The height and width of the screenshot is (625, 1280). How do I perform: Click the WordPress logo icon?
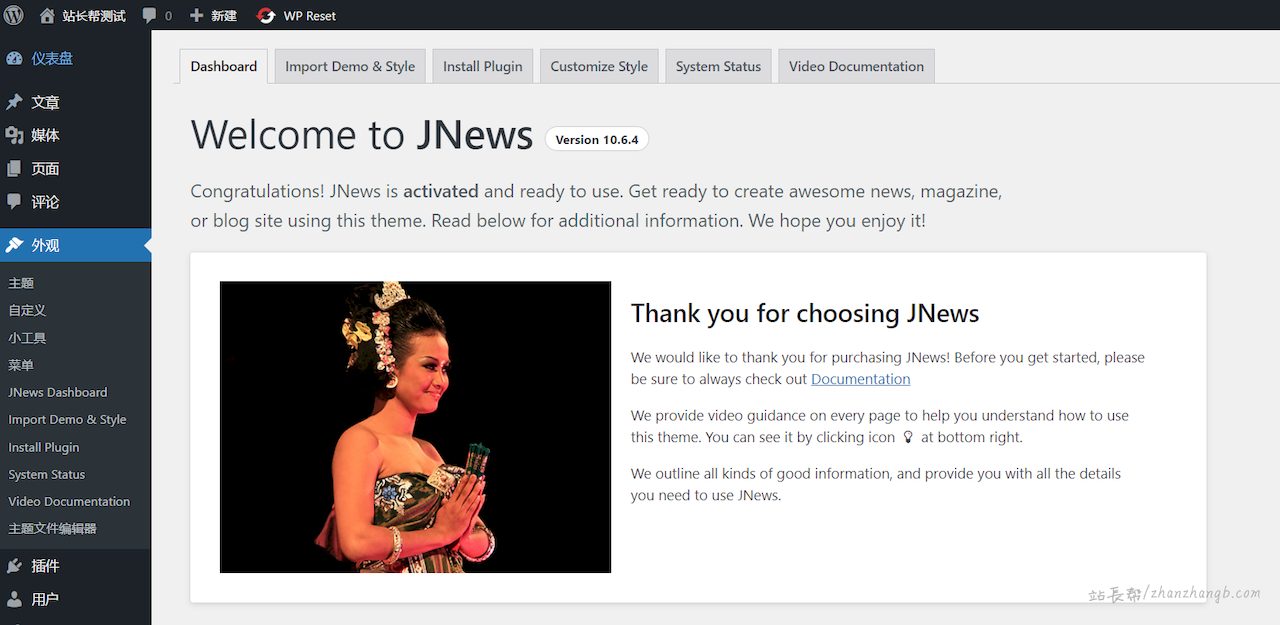tap(14, 15)
